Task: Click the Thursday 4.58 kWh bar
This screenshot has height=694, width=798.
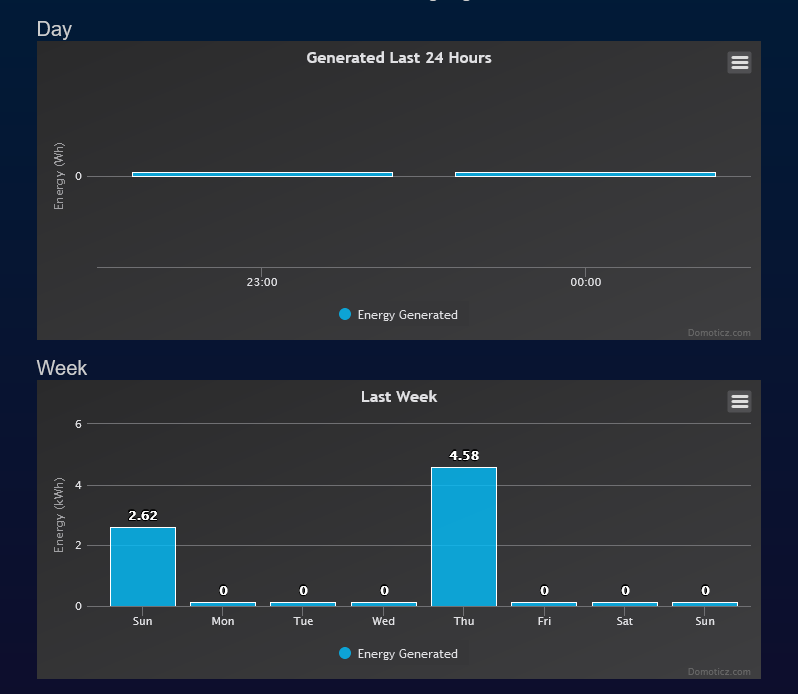Action: coord(464,537)
